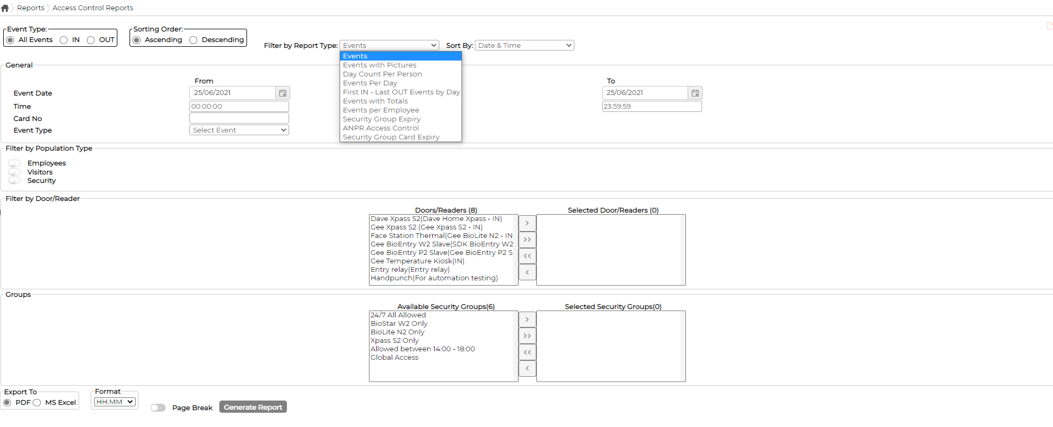Viewport: 1053px width, 427px height.
Task: Toggle the Security population filter
Action: click(x=15, y=181)
